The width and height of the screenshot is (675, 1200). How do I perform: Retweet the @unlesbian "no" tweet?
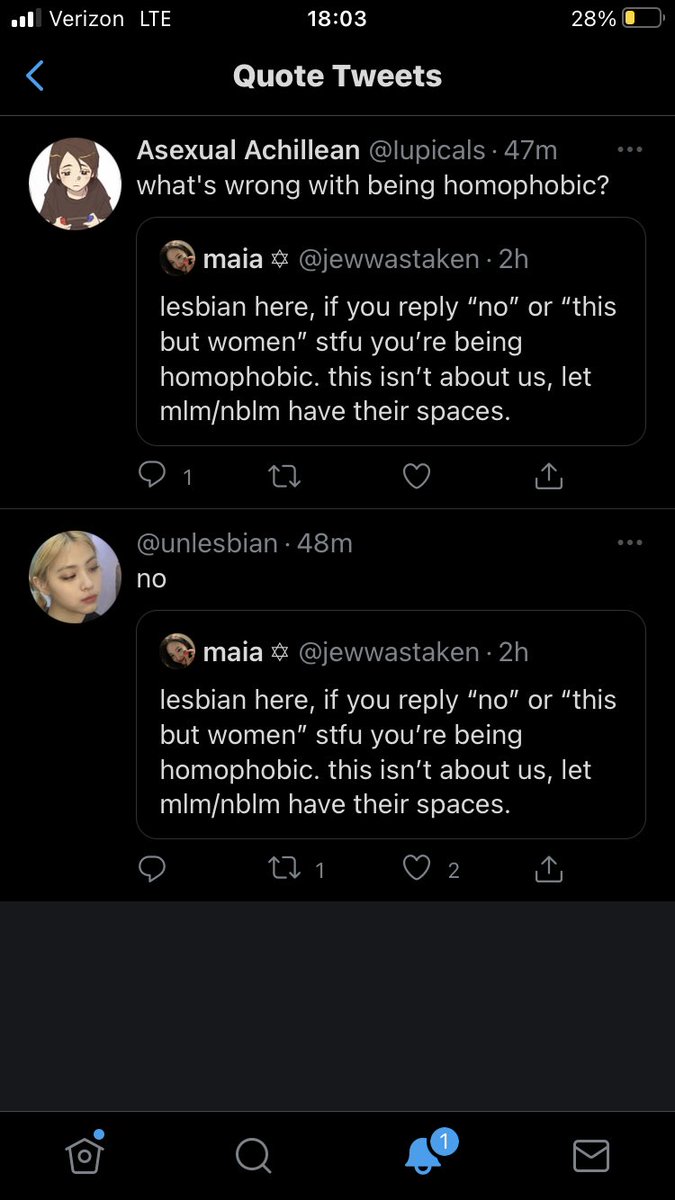[285, 870]
